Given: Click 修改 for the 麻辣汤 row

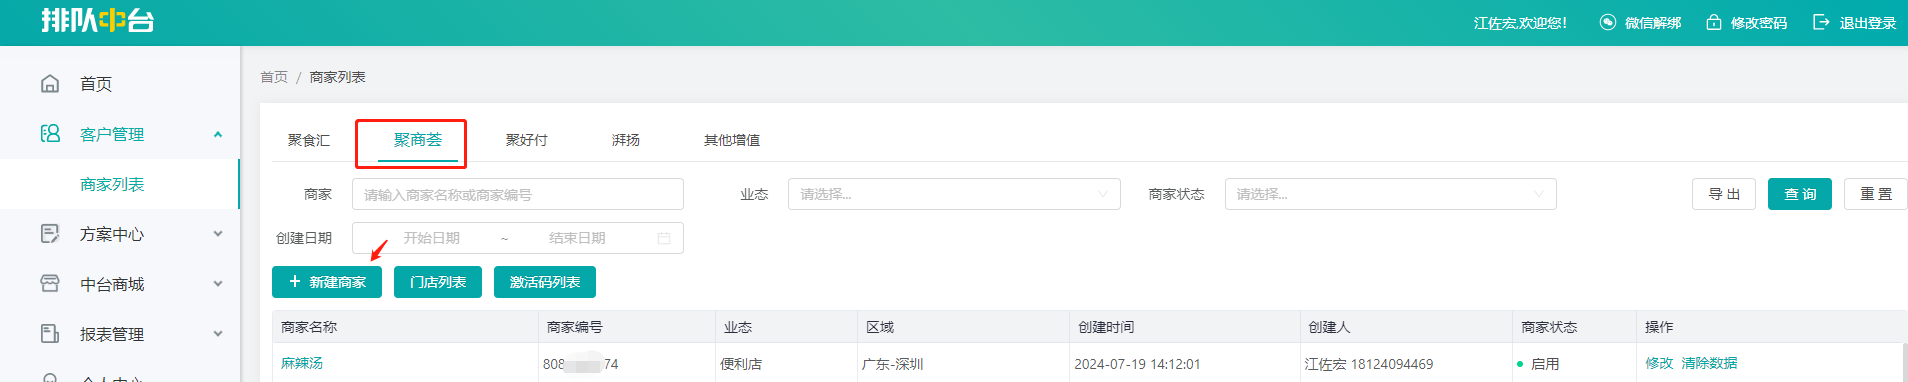Looking at the screenshot, I should pyautogui.click(x=1659, y=363).
